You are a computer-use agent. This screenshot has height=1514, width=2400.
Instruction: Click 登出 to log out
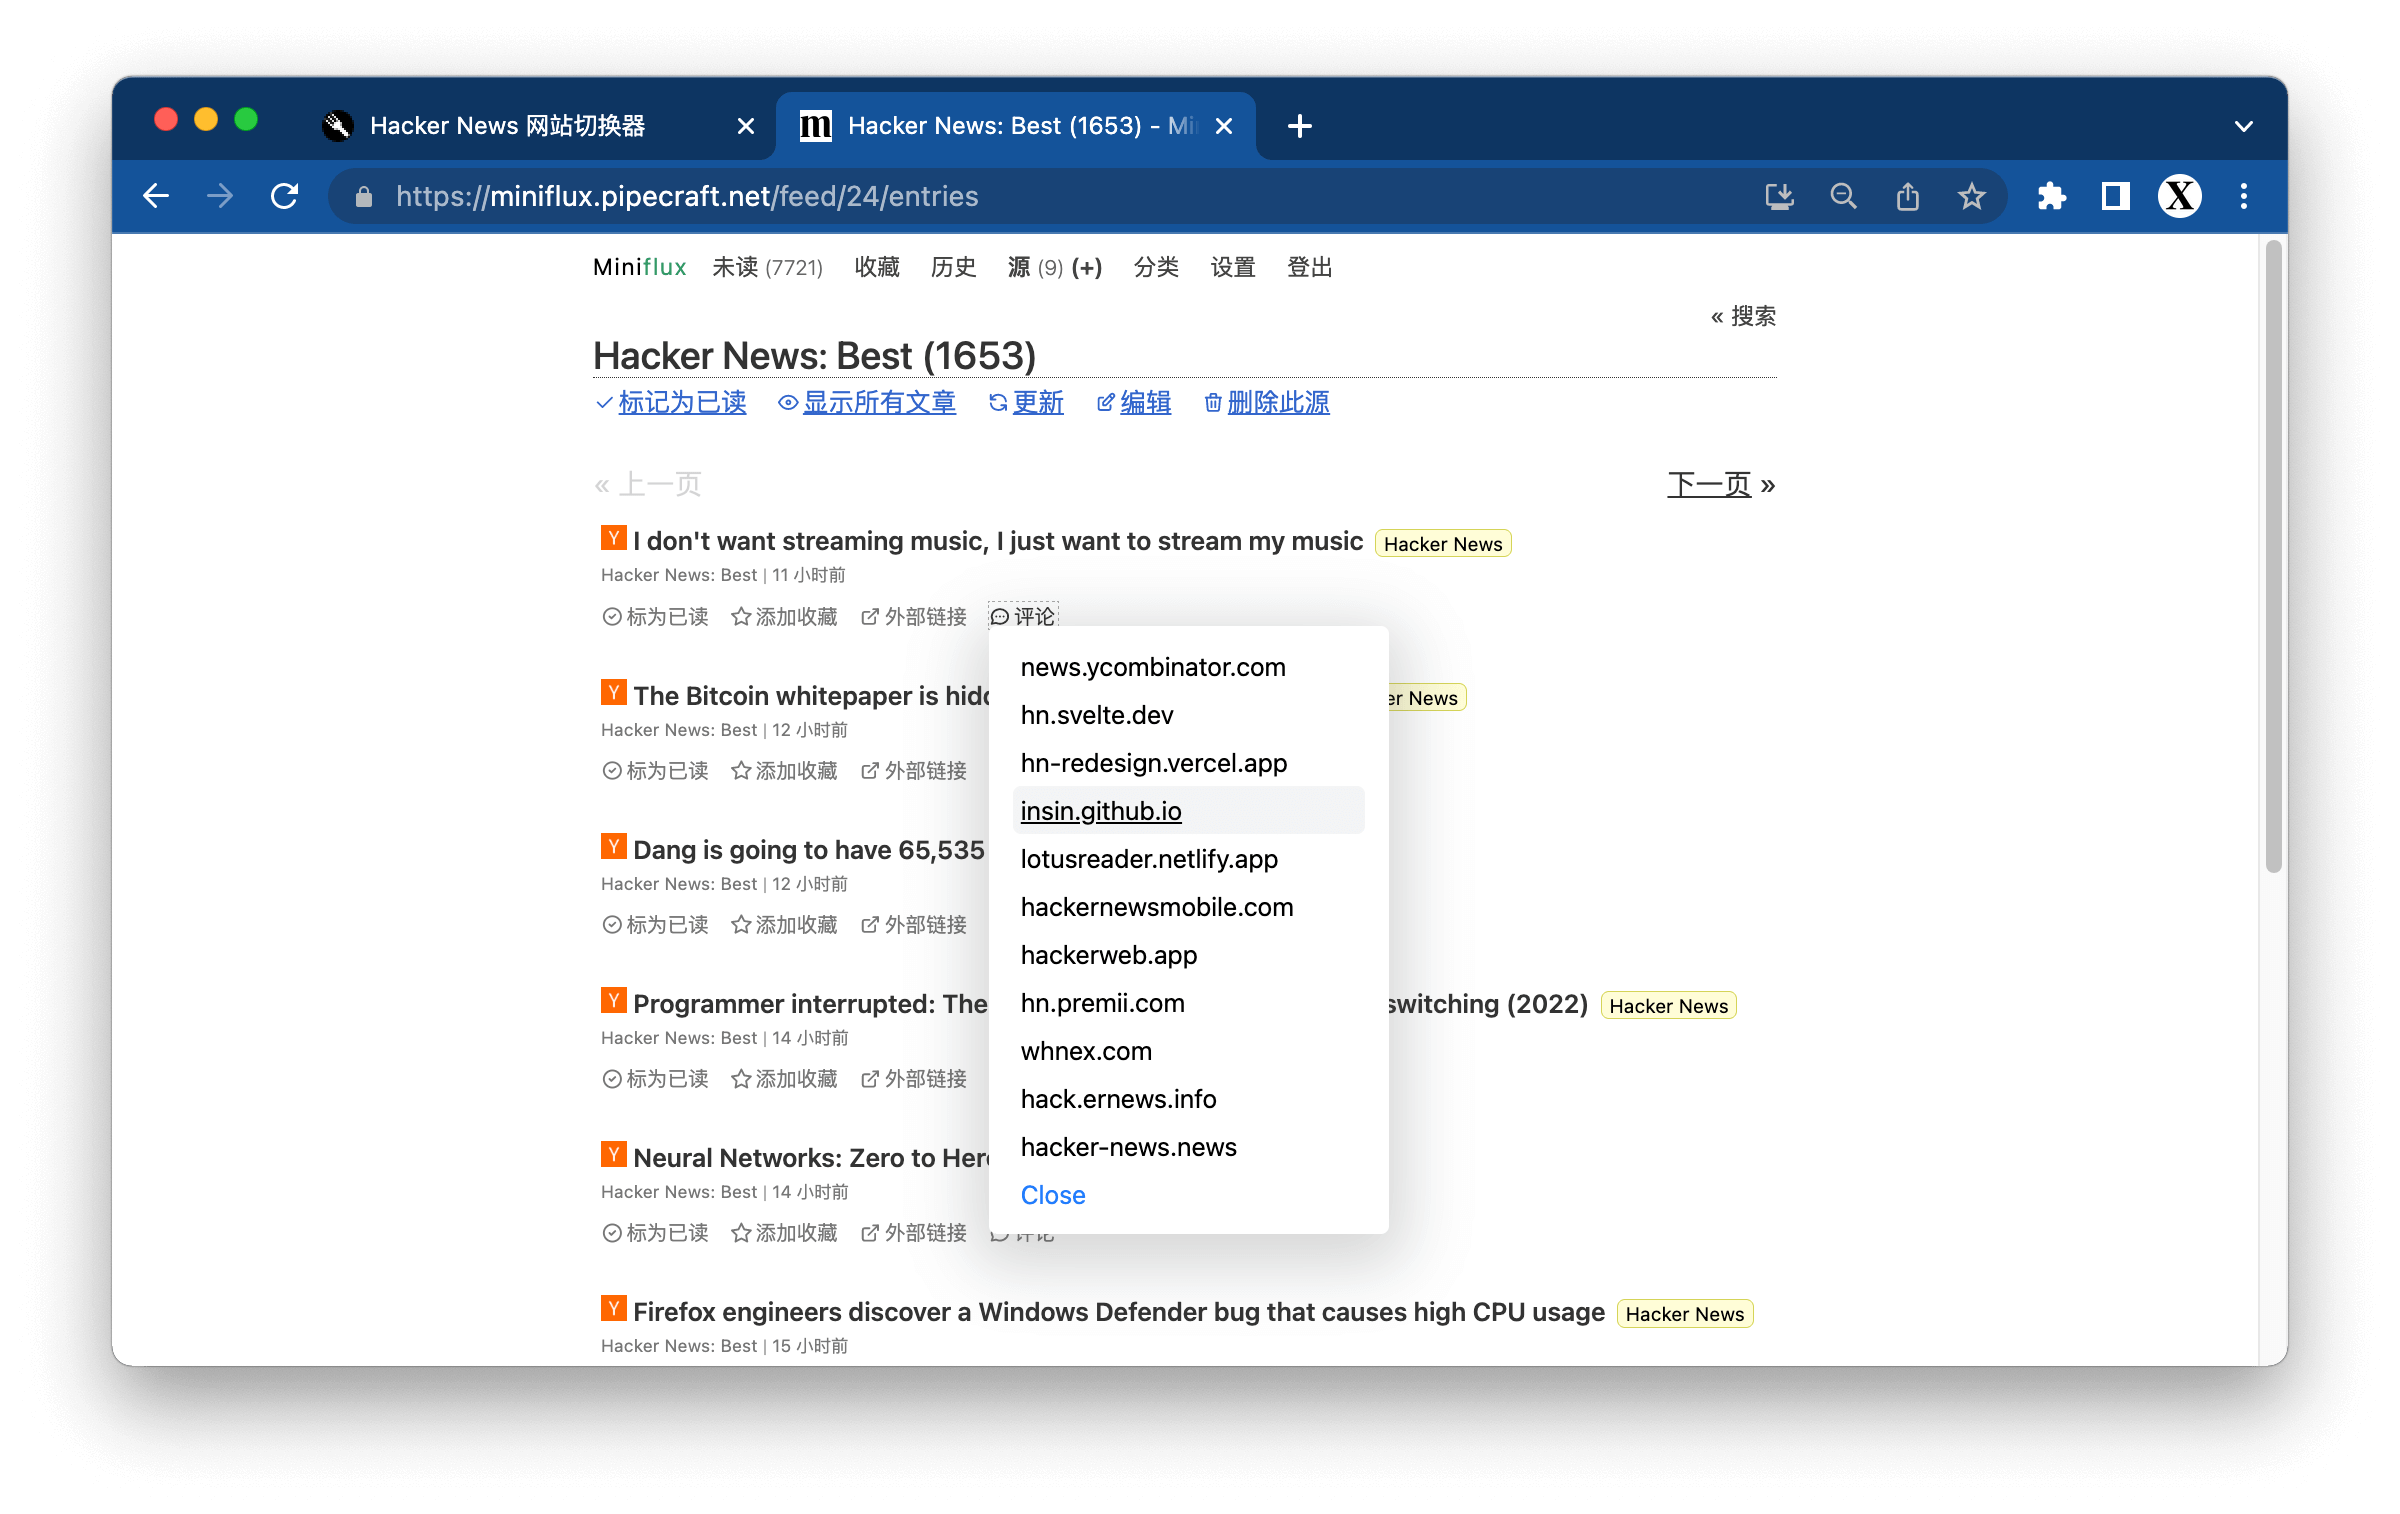(x=1309, y=267)
